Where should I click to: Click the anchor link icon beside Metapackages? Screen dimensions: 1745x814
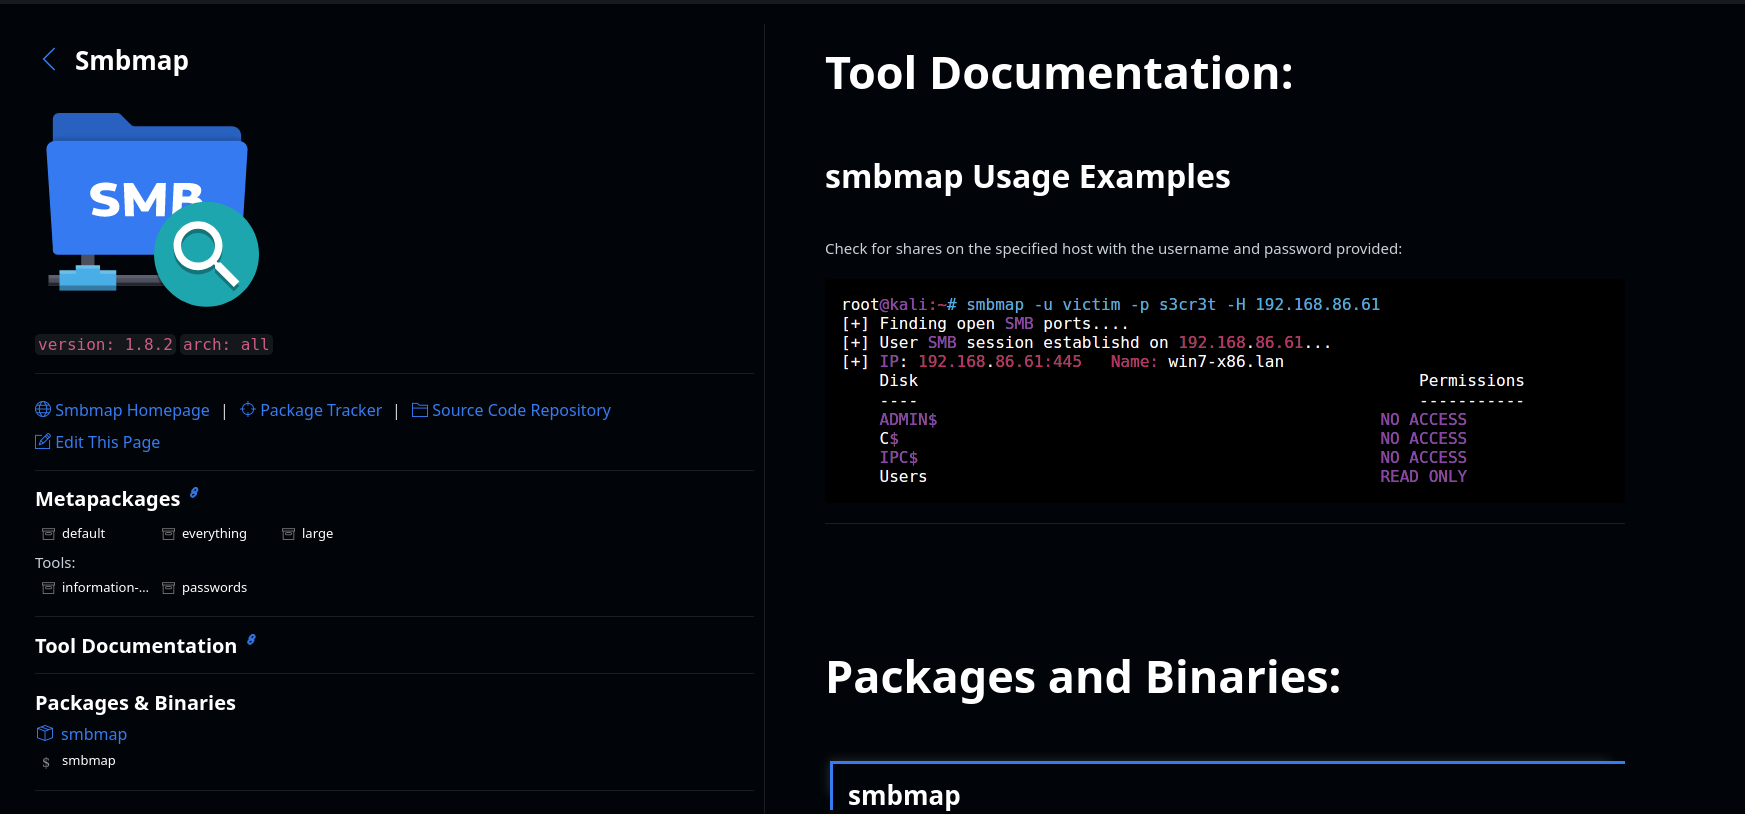click(194, 492)
